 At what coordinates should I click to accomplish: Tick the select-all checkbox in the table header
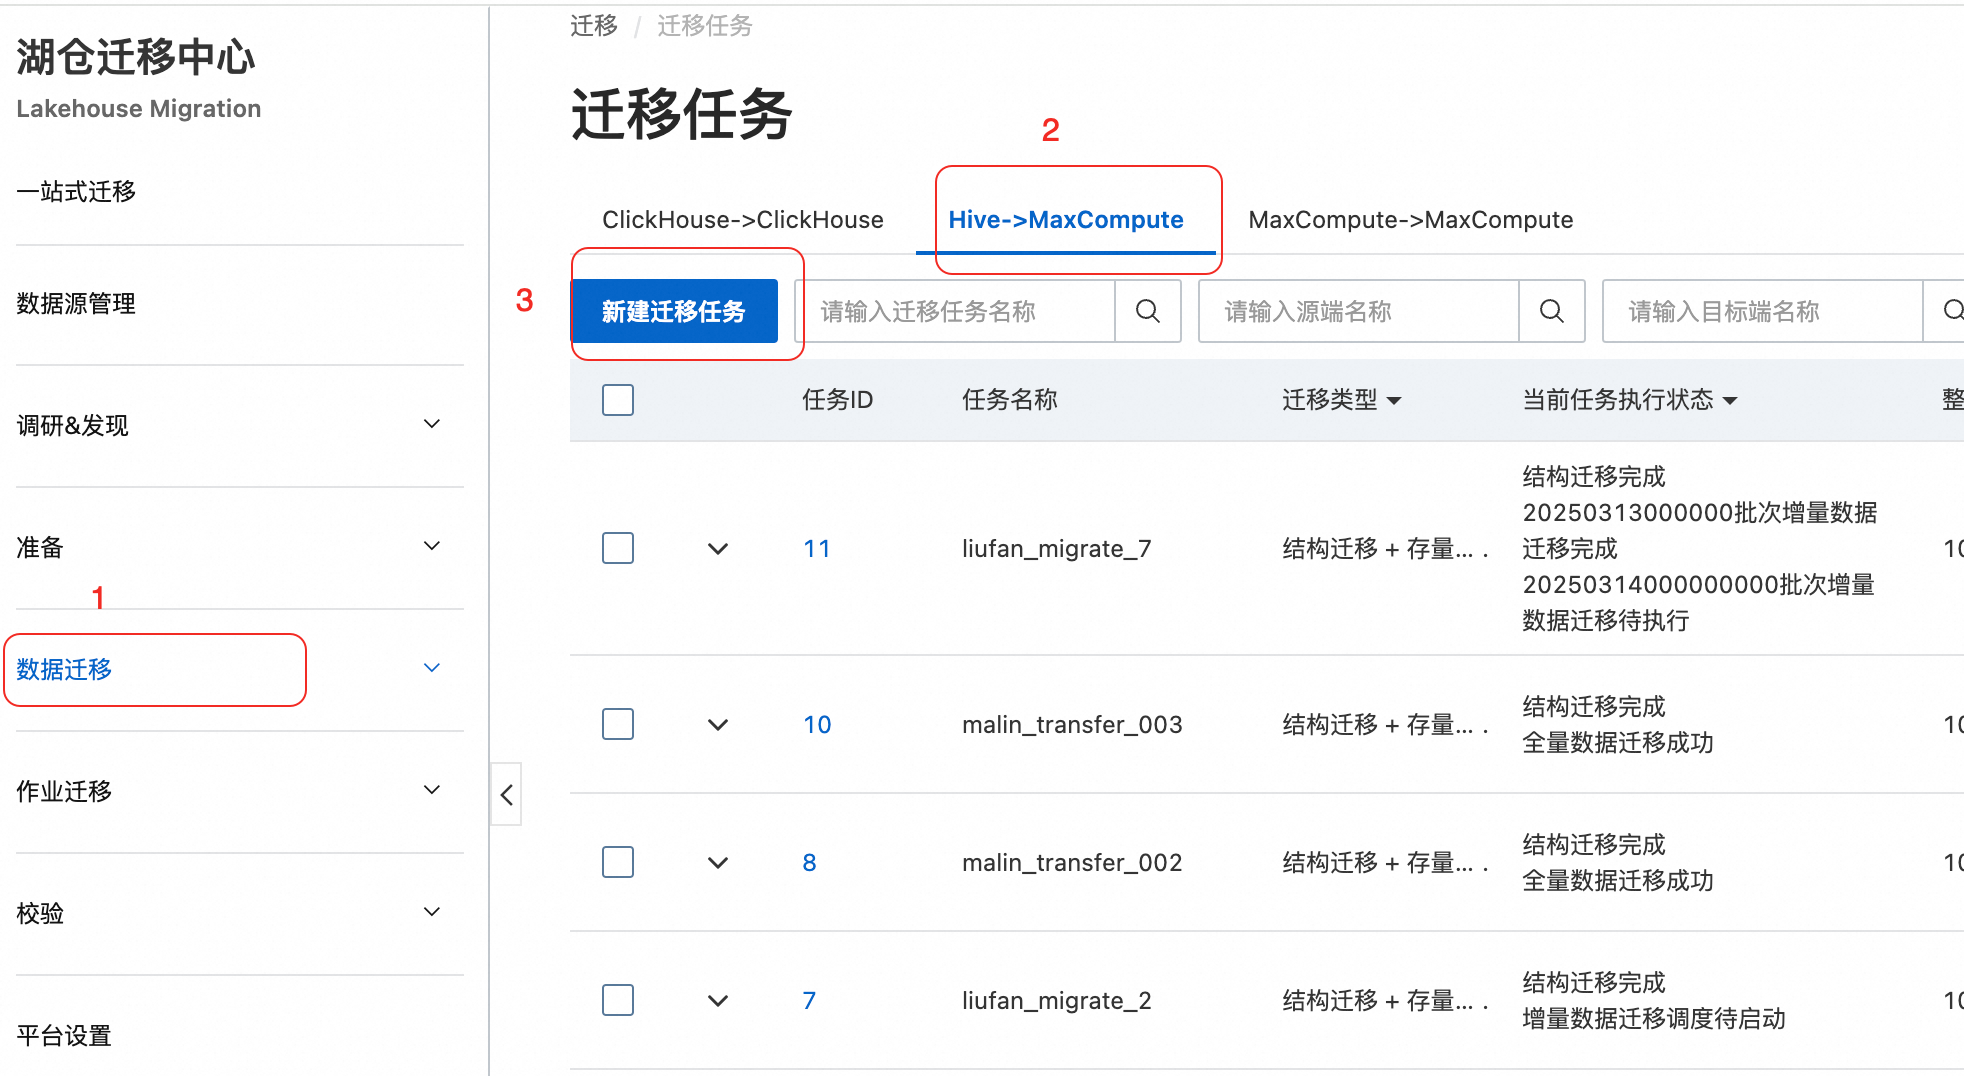(x=618, y=400)
